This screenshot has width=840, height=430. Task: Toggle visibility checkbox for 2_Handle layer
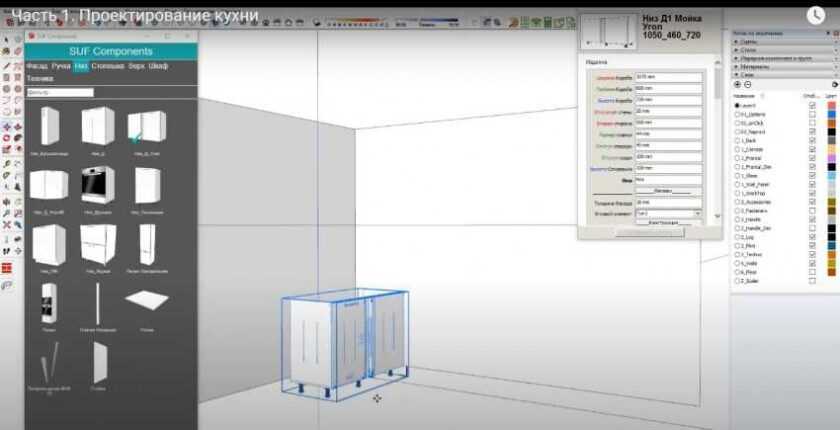pos(812,220)
